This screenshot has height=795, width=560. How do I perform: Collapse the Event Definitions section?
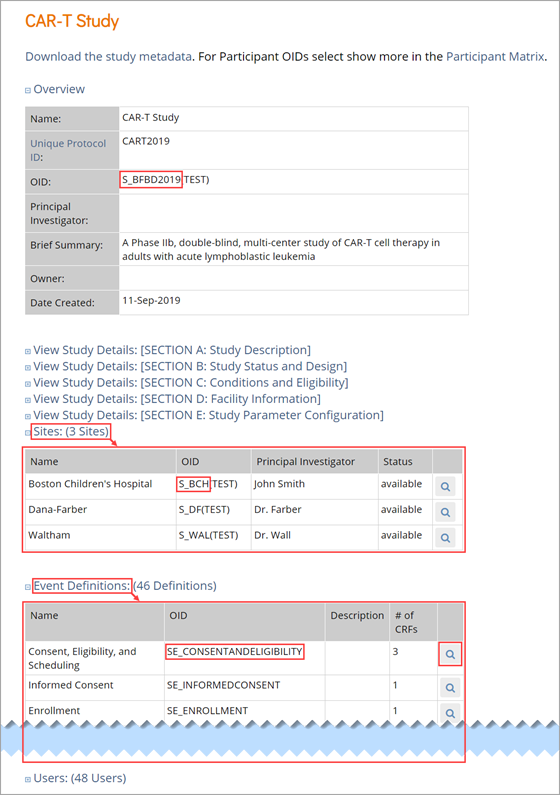click(121, 586)
